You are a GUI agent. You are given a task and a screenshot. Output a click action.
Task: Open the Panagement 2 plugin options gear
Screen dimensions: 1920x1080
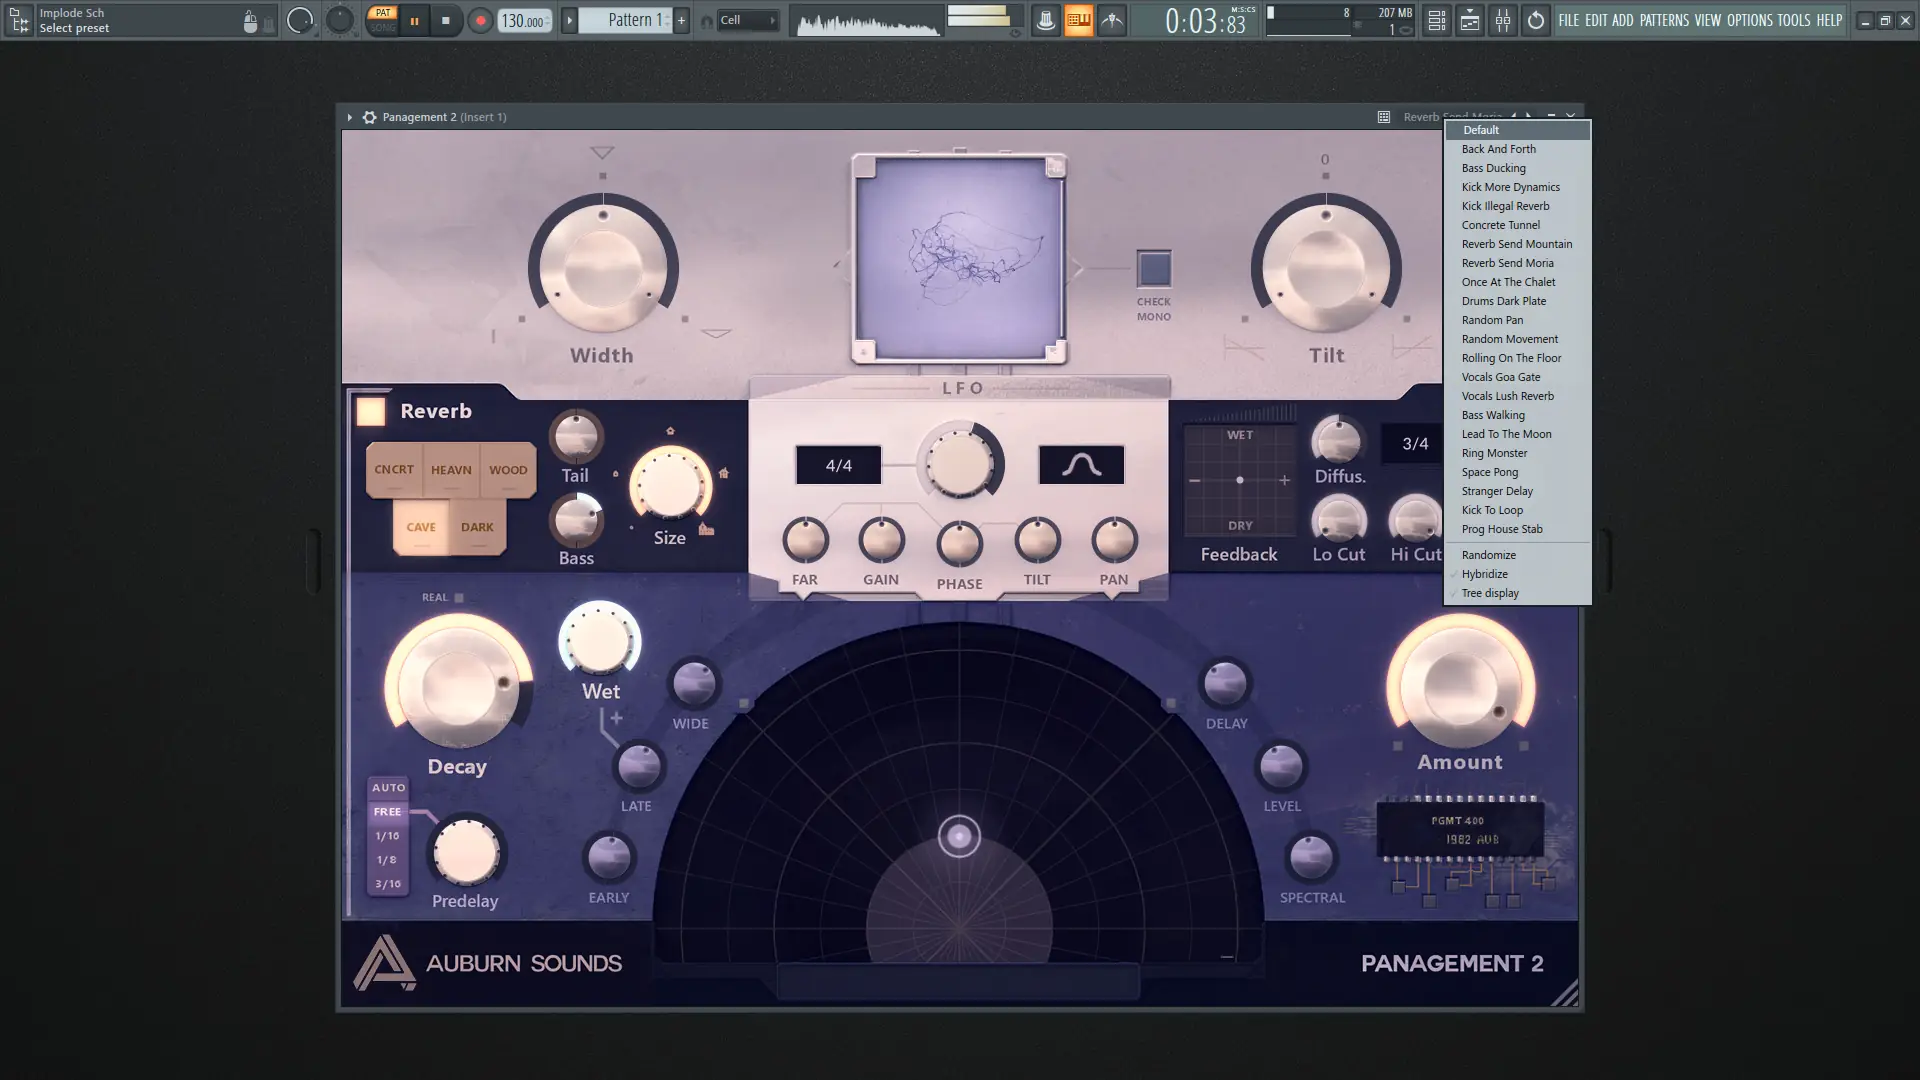coord(369,117)
